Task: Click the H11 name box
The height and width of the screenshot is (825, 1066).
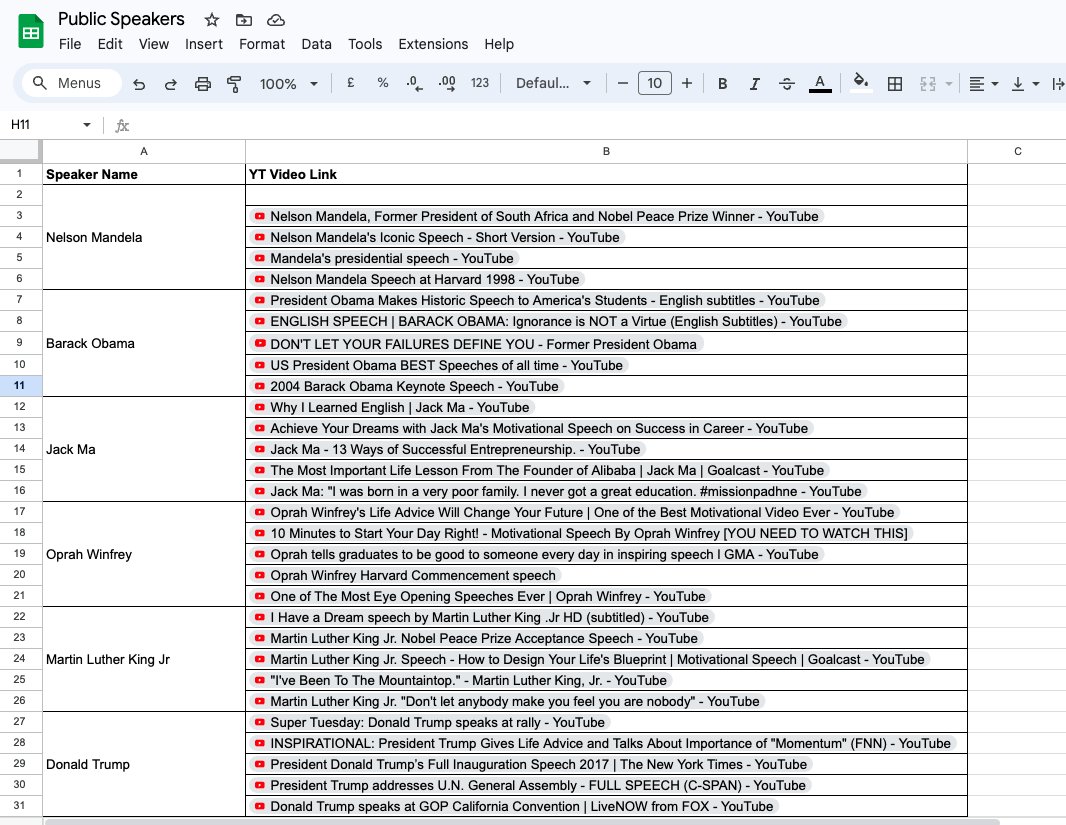Action: pos(41,125)
